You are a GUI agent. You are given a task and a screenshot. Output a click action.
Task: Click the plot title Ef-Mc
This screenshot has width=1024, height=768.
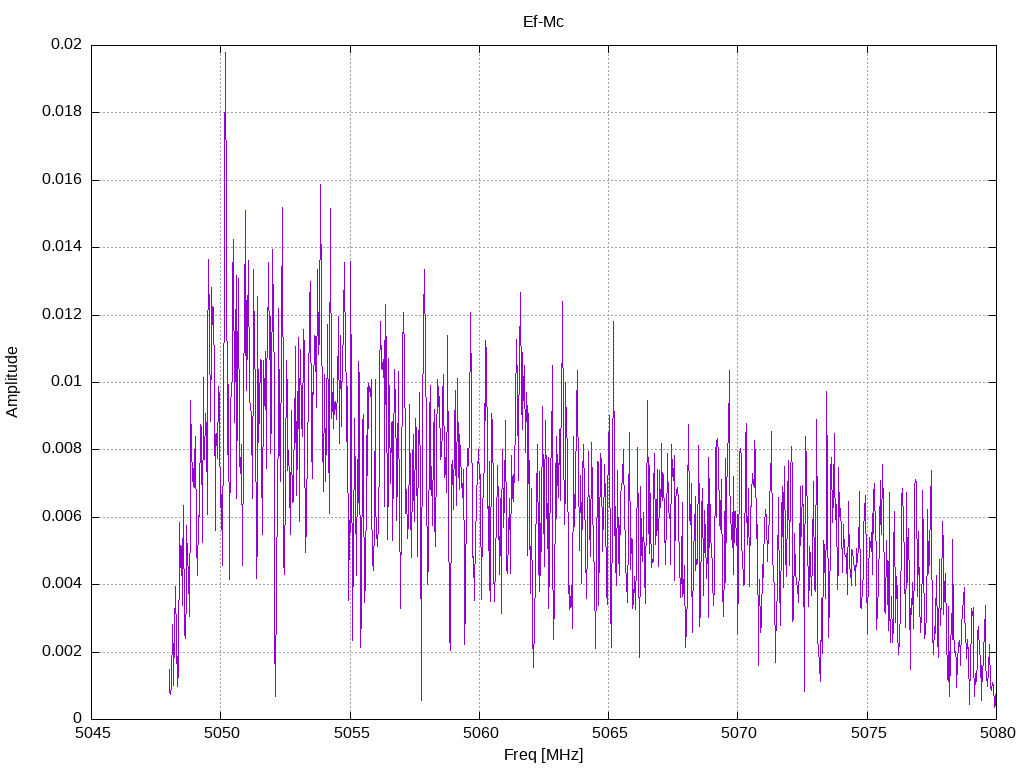click(543, 22)
